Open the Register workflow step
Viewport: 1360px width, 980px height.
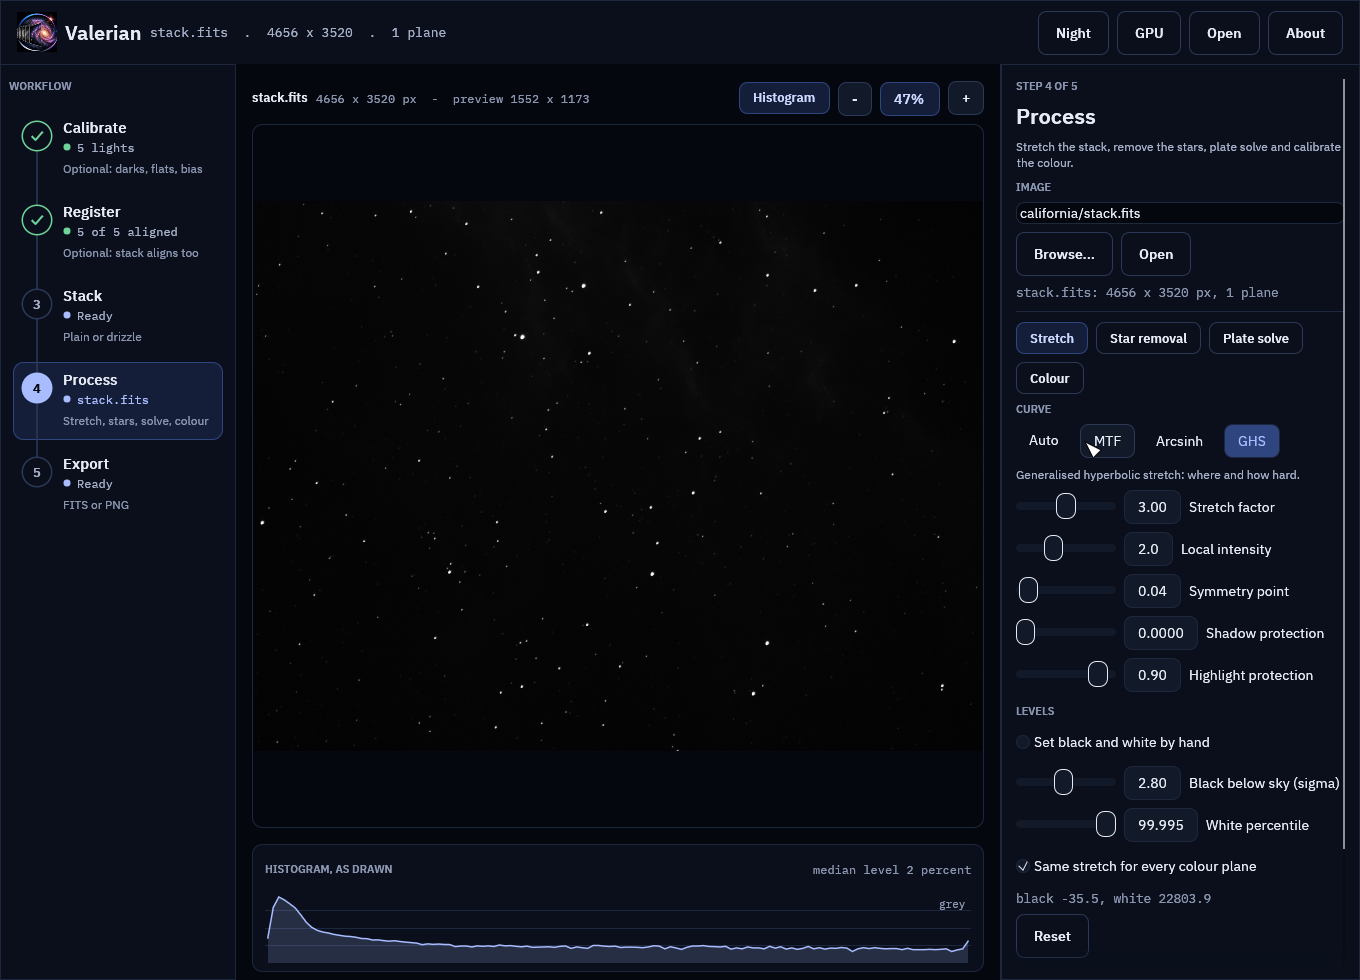pyautogui.click(x=118, y=232)
